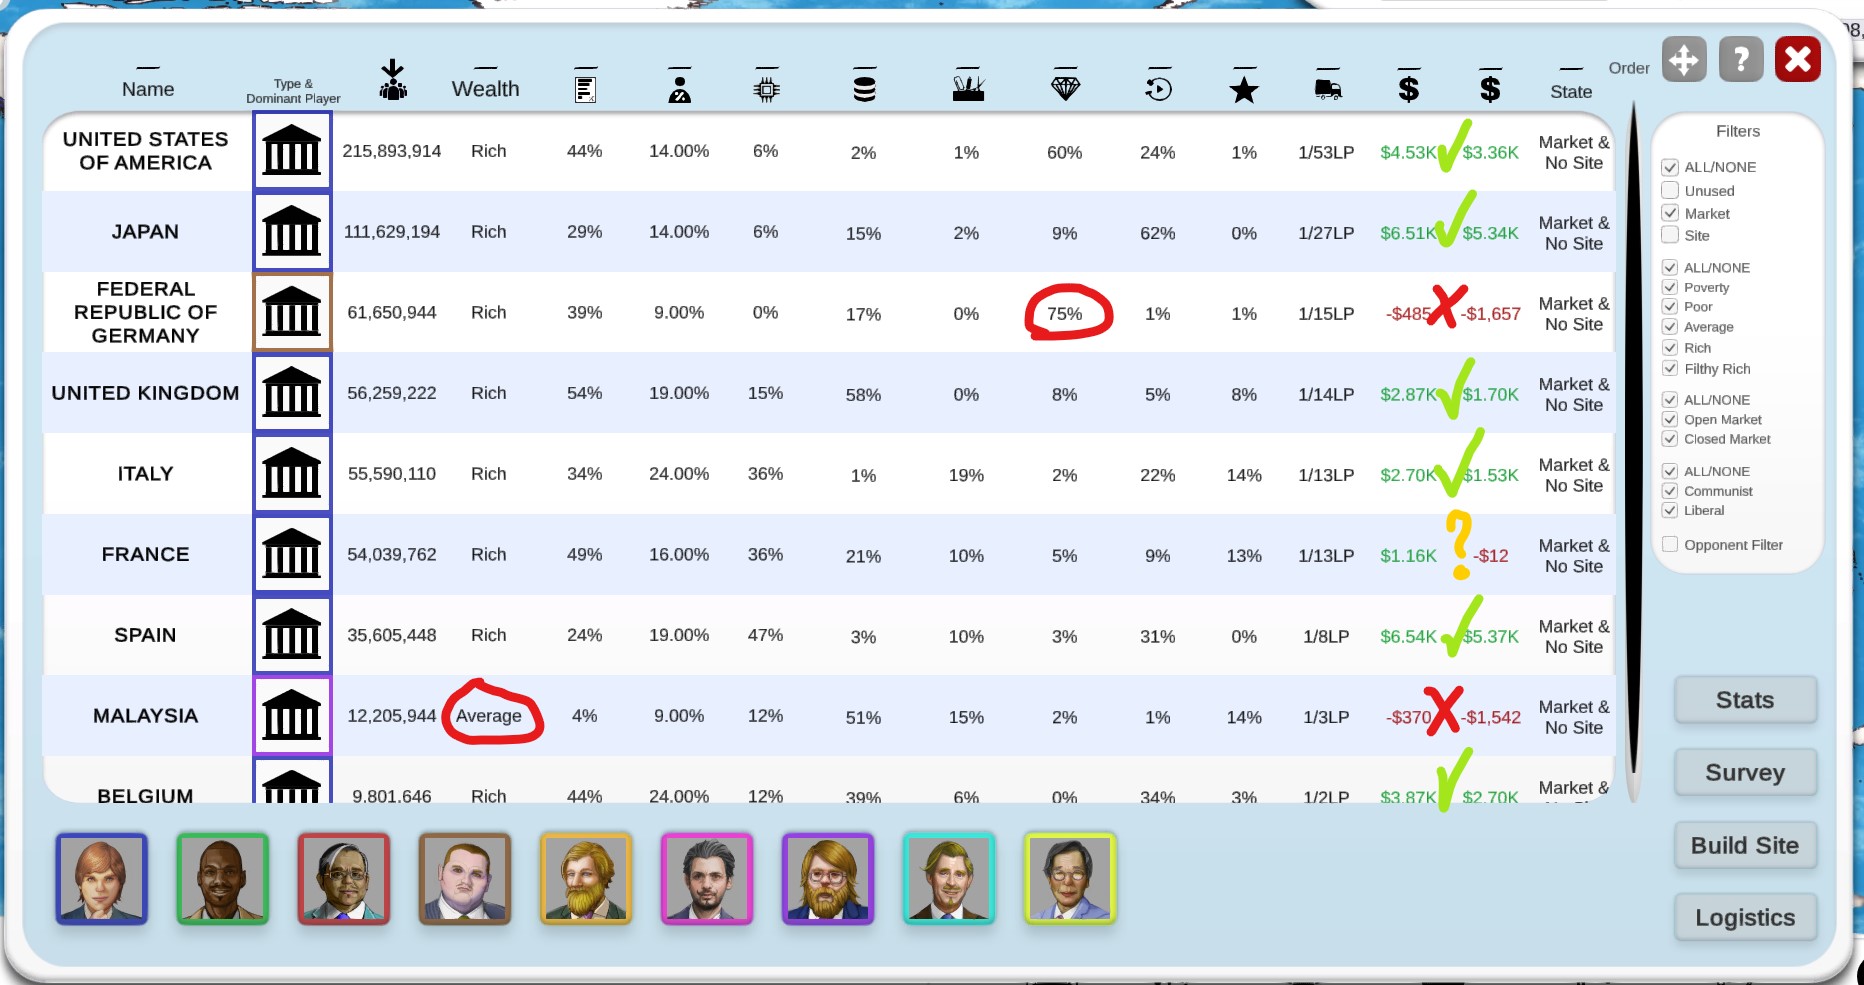
Task: Click Germany's brown-bordered bank icon
Action: tap(292, 312)
